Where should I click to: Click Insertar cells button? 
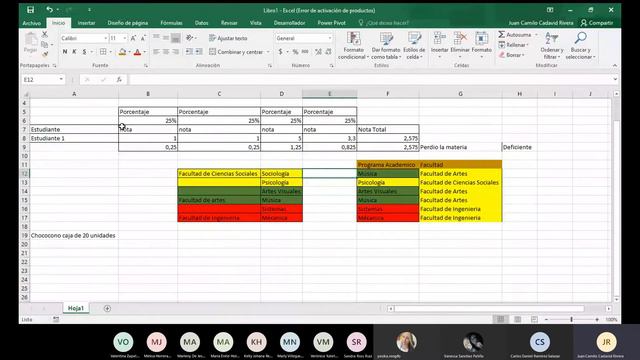click(440, 45)
